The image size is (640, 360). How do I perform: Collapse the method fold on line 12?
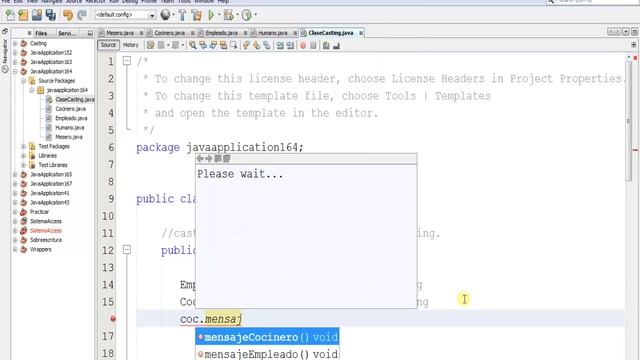click(127, 249)
